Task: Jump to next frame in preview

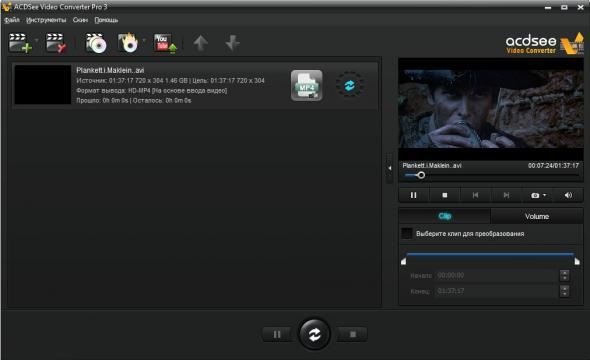Action: coord(506,195)
